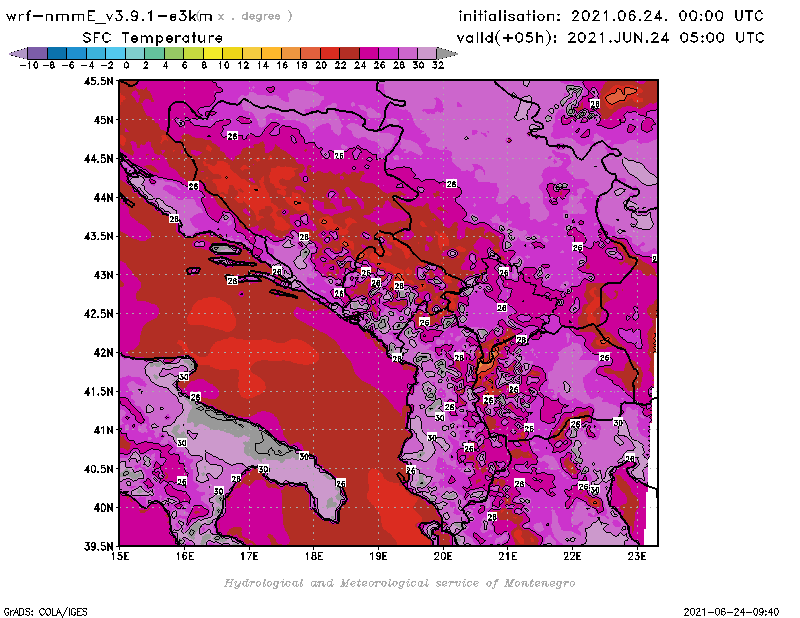800x618 pixels.
Task: Click the 'GrADS: COLA/IGES' credit text
Action: pyautogui.click(x=45, y=612)
